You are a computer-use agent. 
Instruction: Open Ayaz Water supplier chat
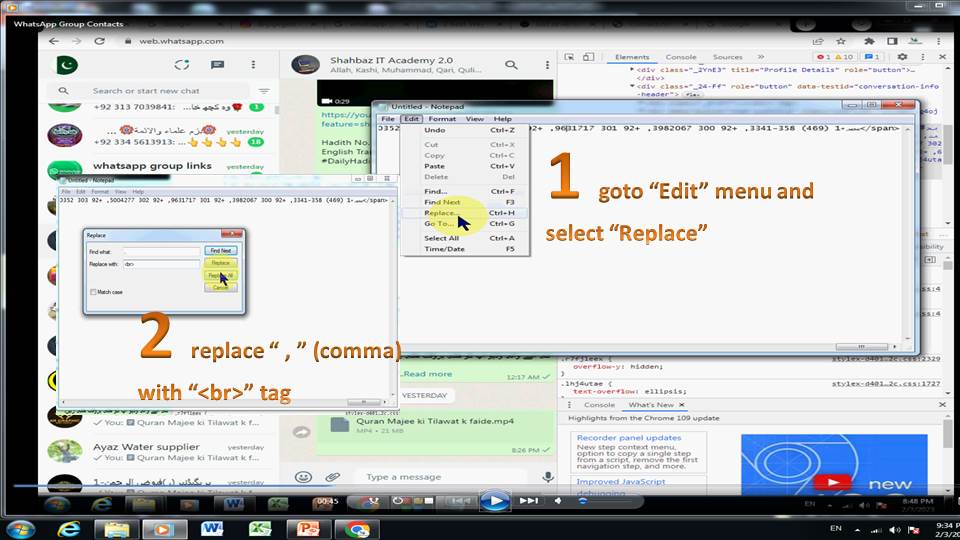[159, 452]
